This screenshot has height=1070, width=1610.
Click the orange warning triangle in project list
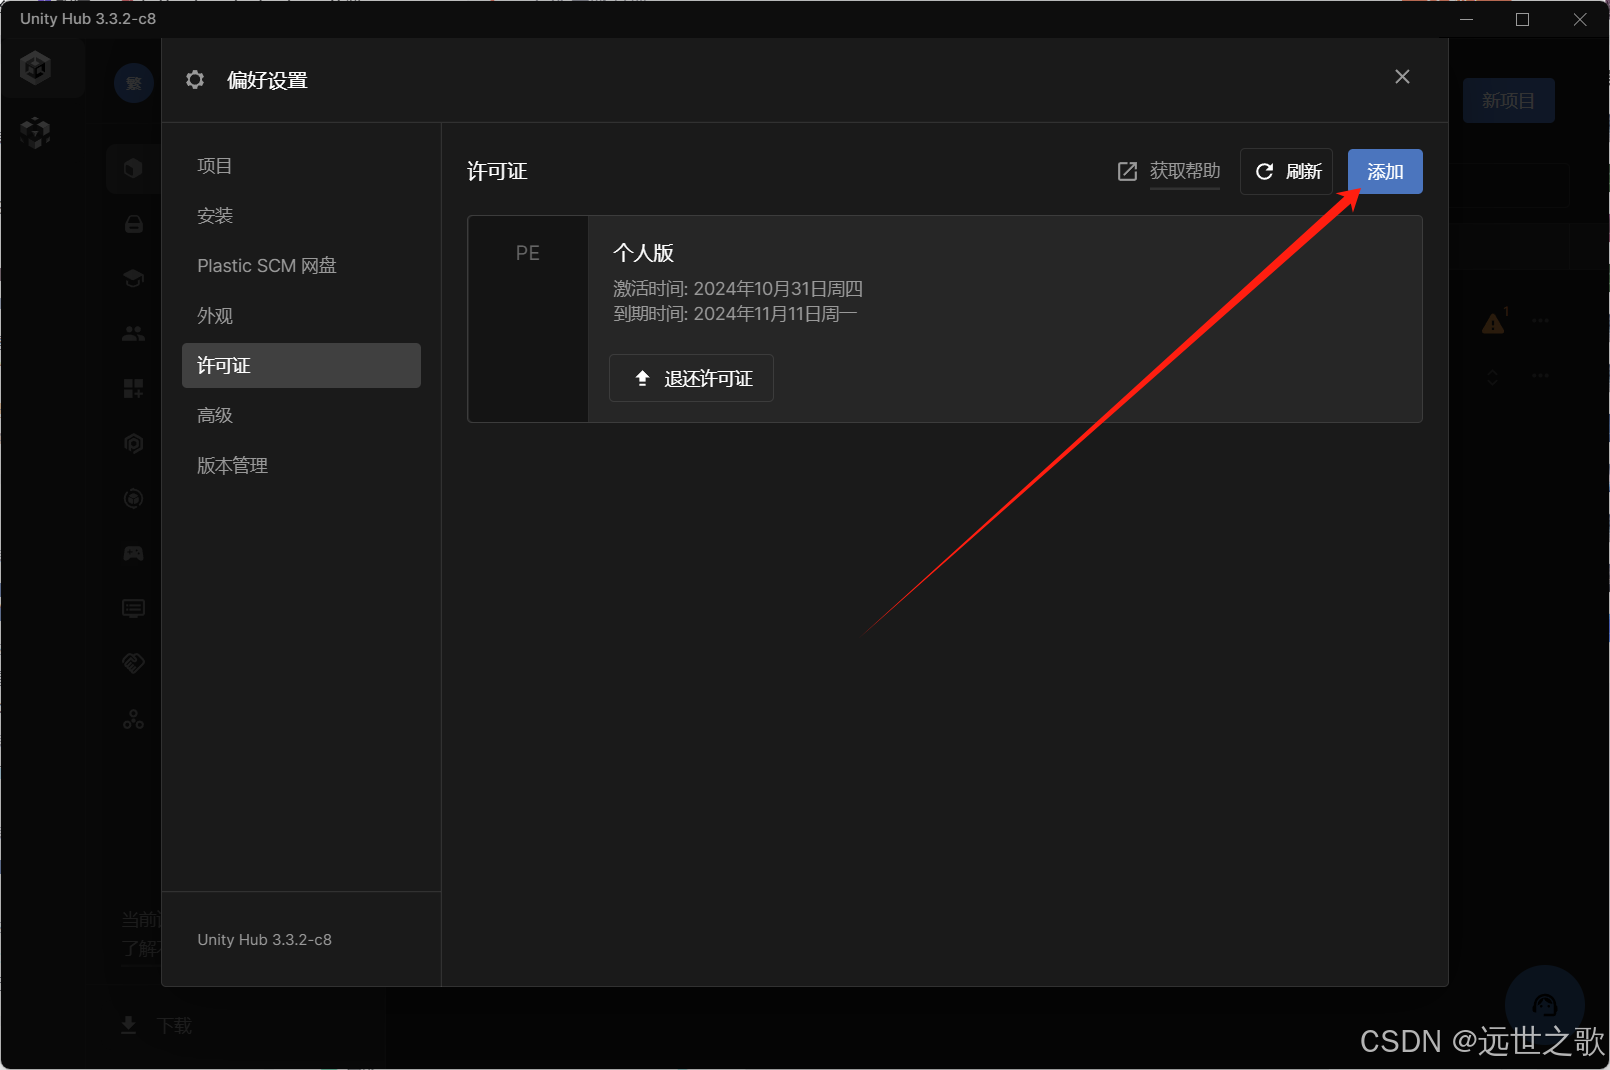pos(1493,323)
